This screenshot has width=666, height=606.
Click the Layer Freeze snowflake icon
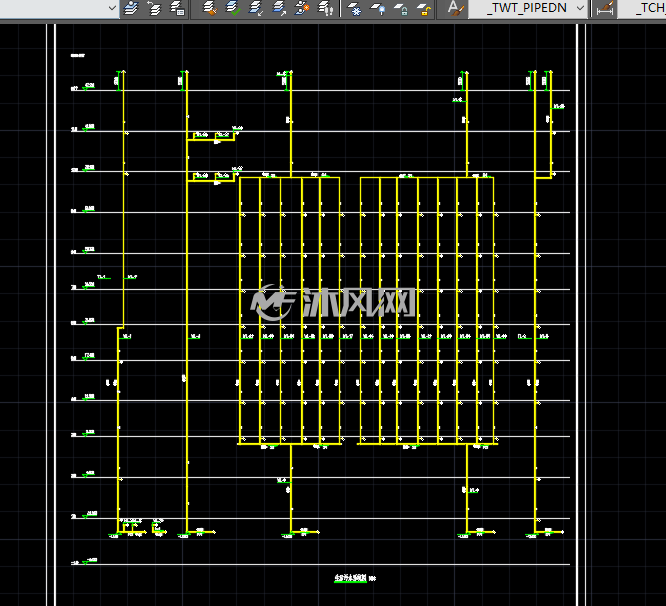354,8
